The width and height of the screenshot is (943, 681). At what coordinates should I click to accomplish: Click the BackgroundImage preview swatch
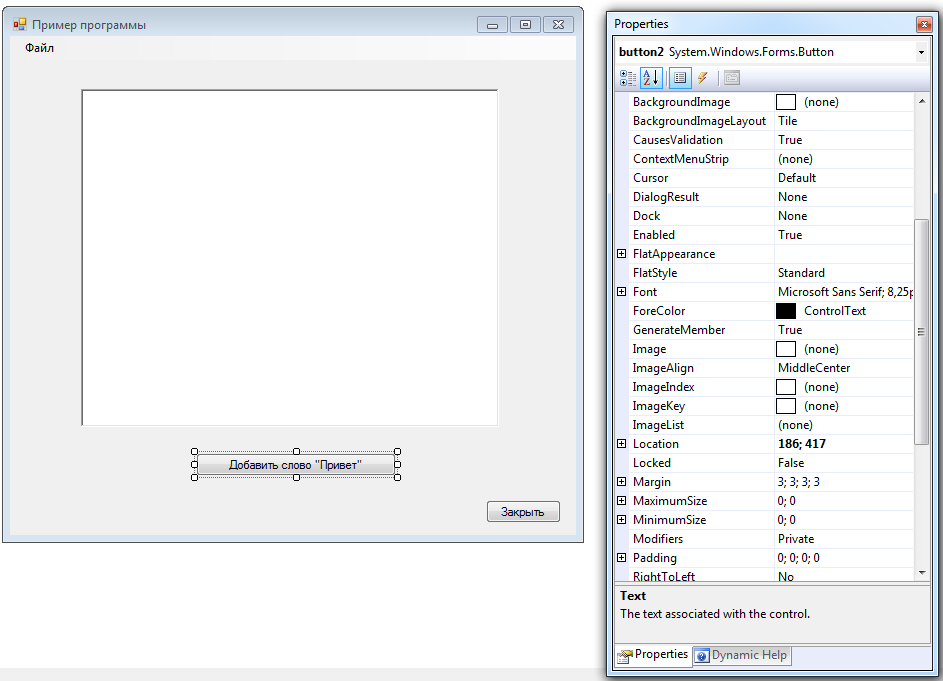(x=785, y=102)
